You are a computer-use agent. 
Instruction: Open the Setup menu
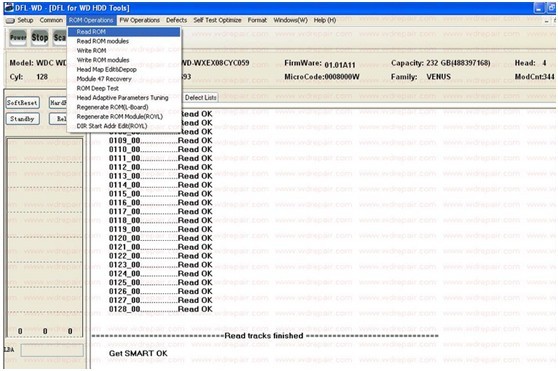(x=25, y=20)
